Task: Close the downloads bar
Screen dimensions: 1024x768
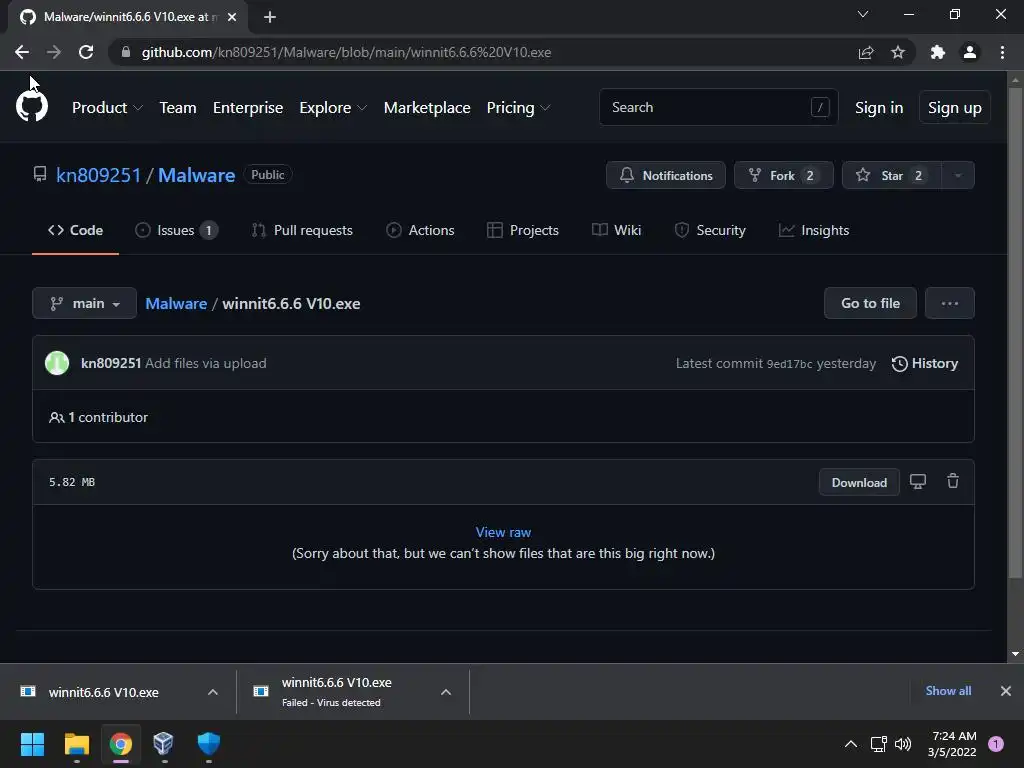Action: point(1006,691)
